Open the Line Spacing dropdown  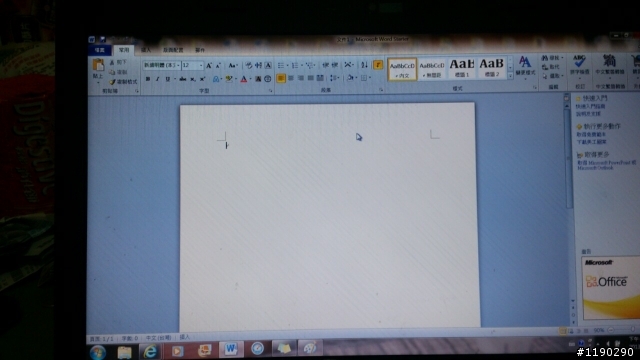pos(334,78)
